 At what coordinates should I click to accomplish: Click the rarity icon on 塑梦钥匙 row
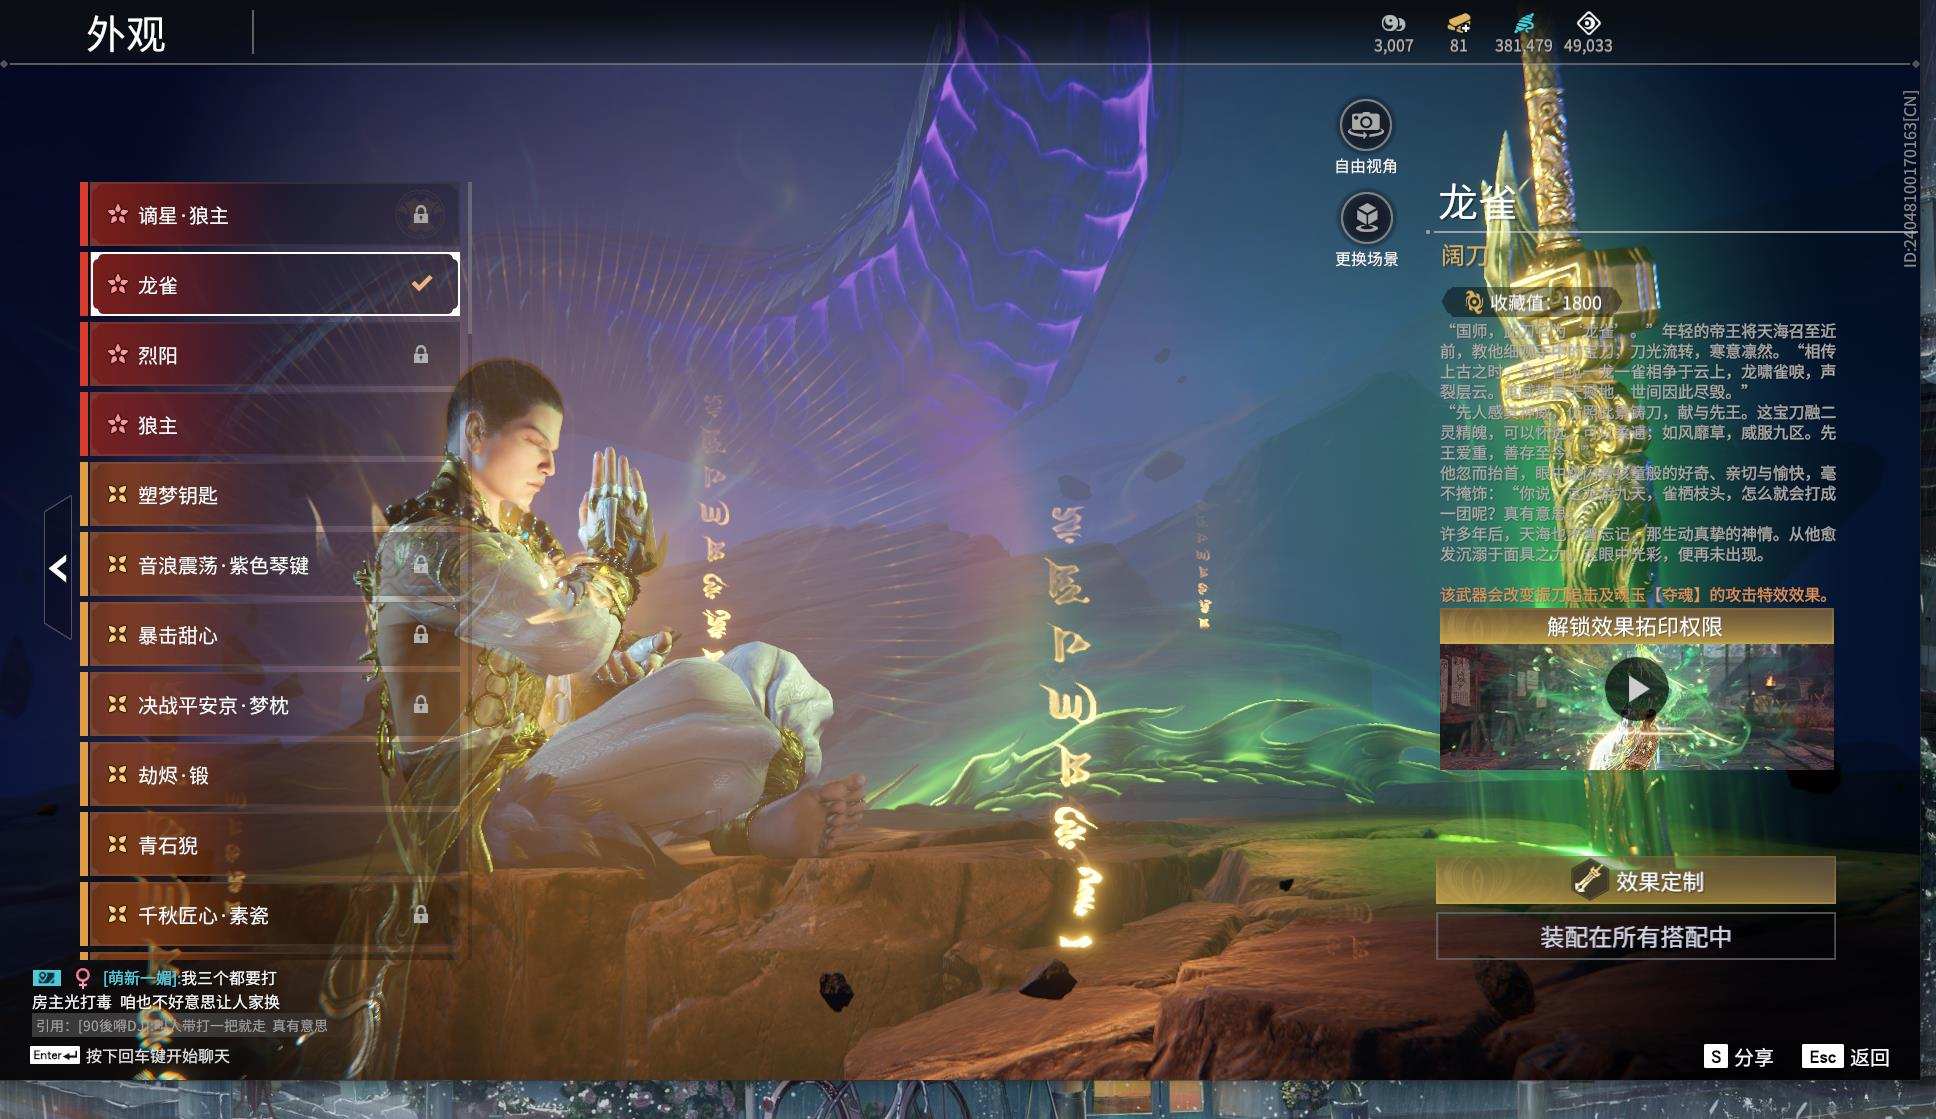118,495
